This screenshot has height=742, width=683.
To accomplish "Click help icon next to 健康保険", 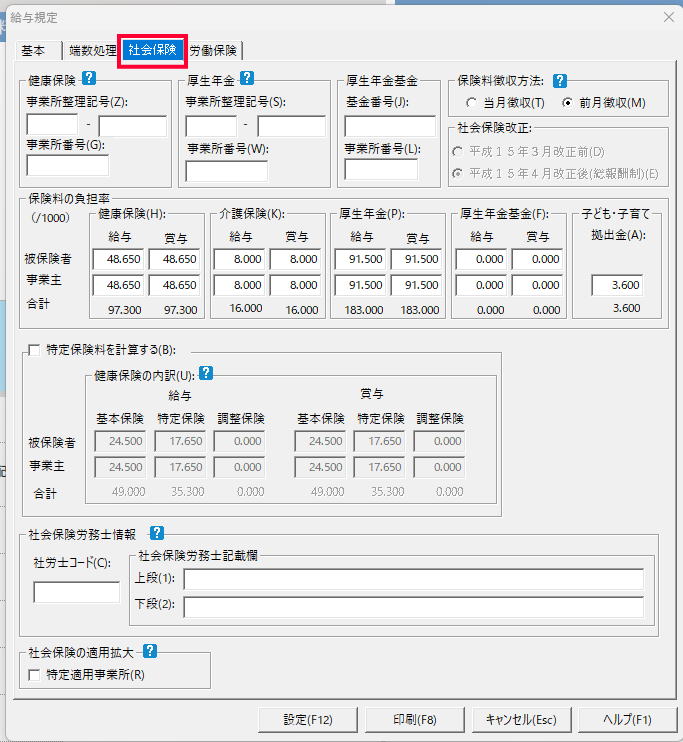I will (x=89, y=78).
